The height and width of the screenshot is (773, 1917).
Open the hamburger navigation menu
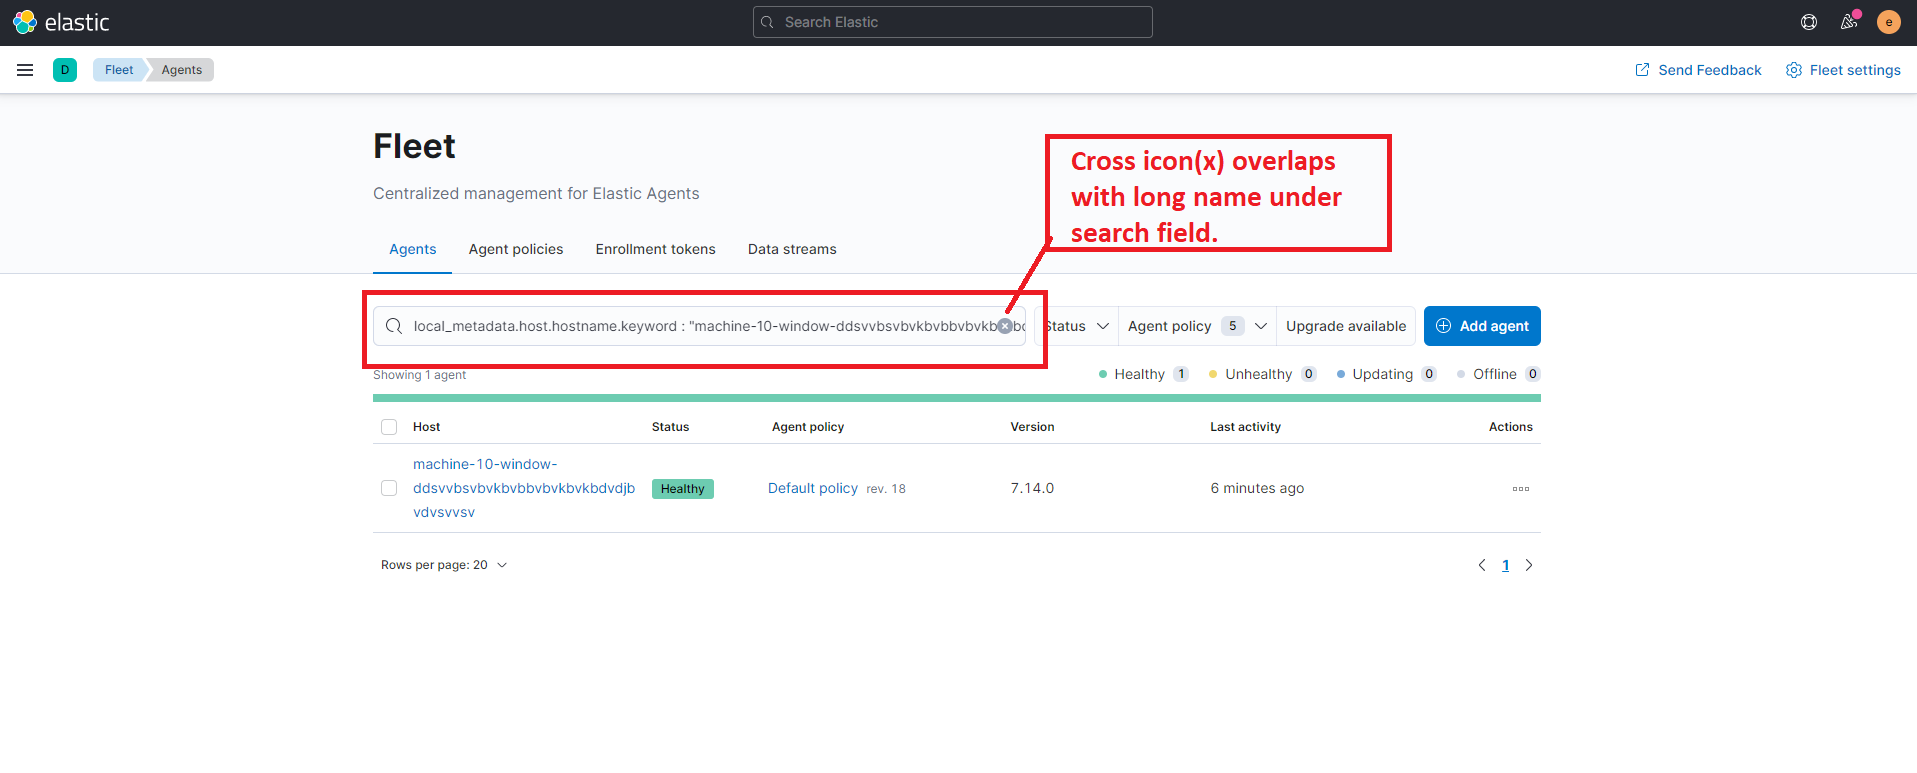(x=25, y=70)
